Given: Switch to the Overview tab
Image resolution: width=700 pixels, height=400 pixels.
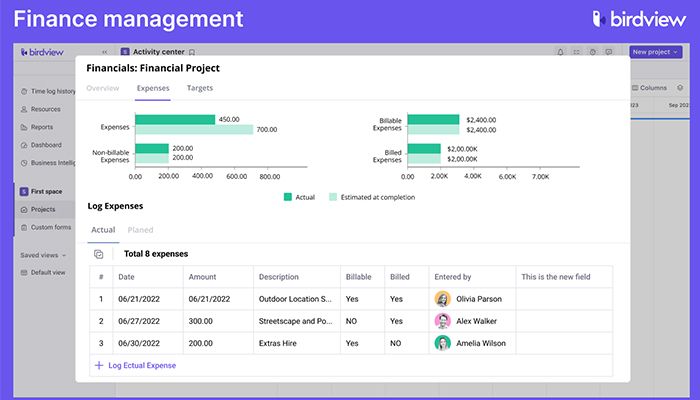Looking at the screenshot, I should [x=103, y=88].
